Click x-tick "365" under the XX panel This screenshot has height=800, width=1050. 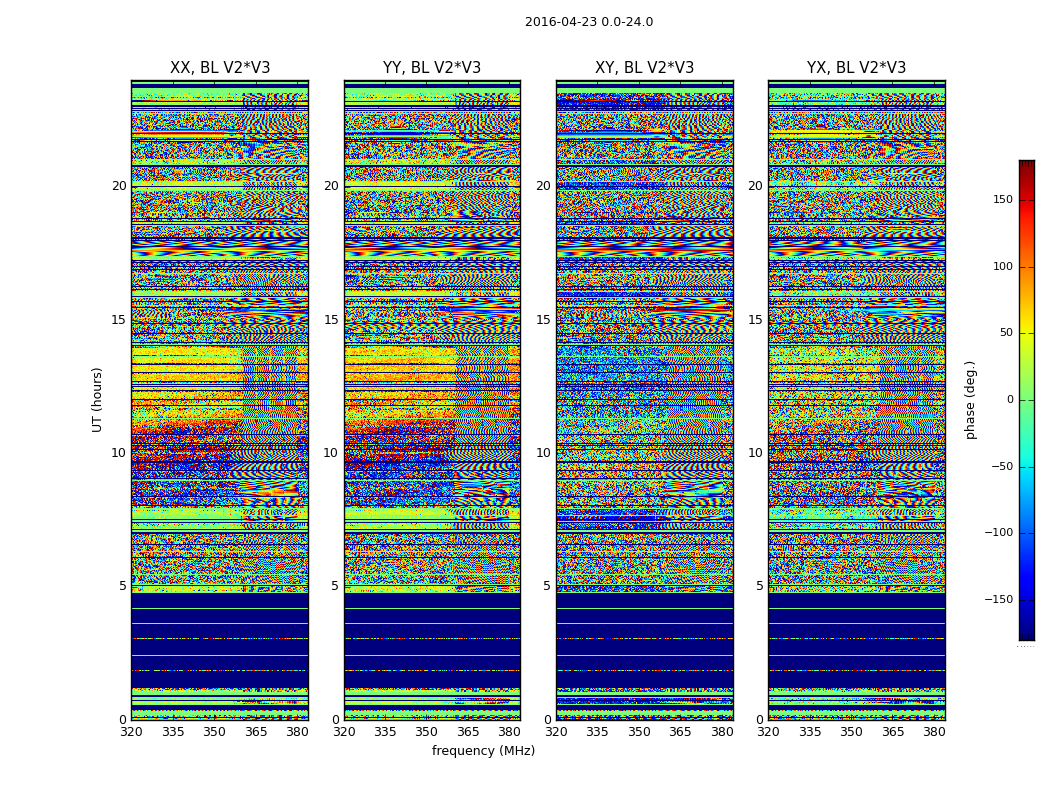pyautogui.click(x=256, y=732)
